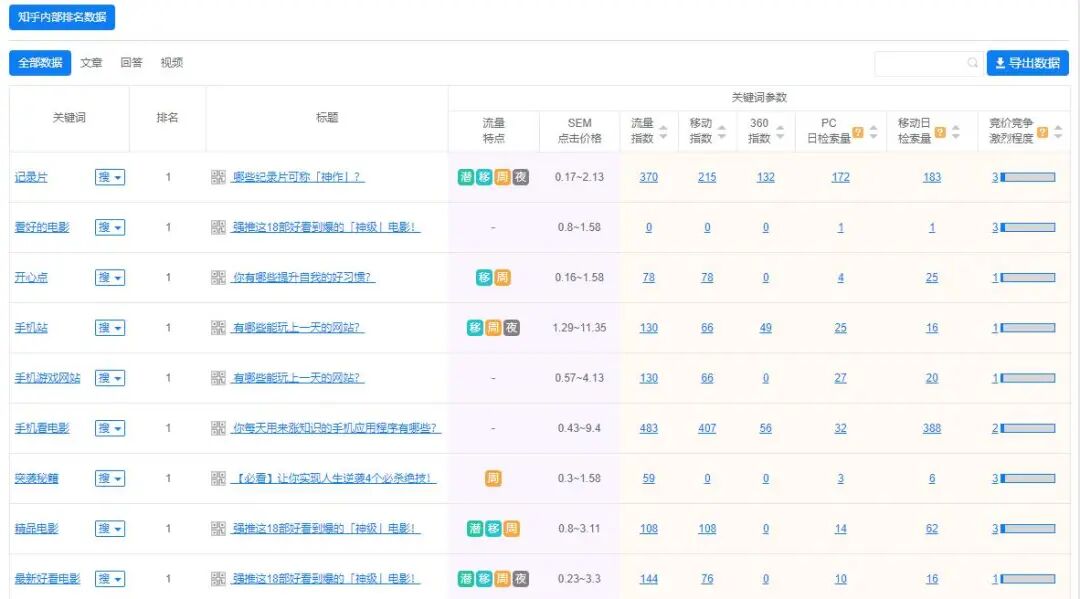Image resolution: width=1080 pixels, height=599 pixels.
Task: Click mobile daily searches 388 value
Action: [932, 428]
